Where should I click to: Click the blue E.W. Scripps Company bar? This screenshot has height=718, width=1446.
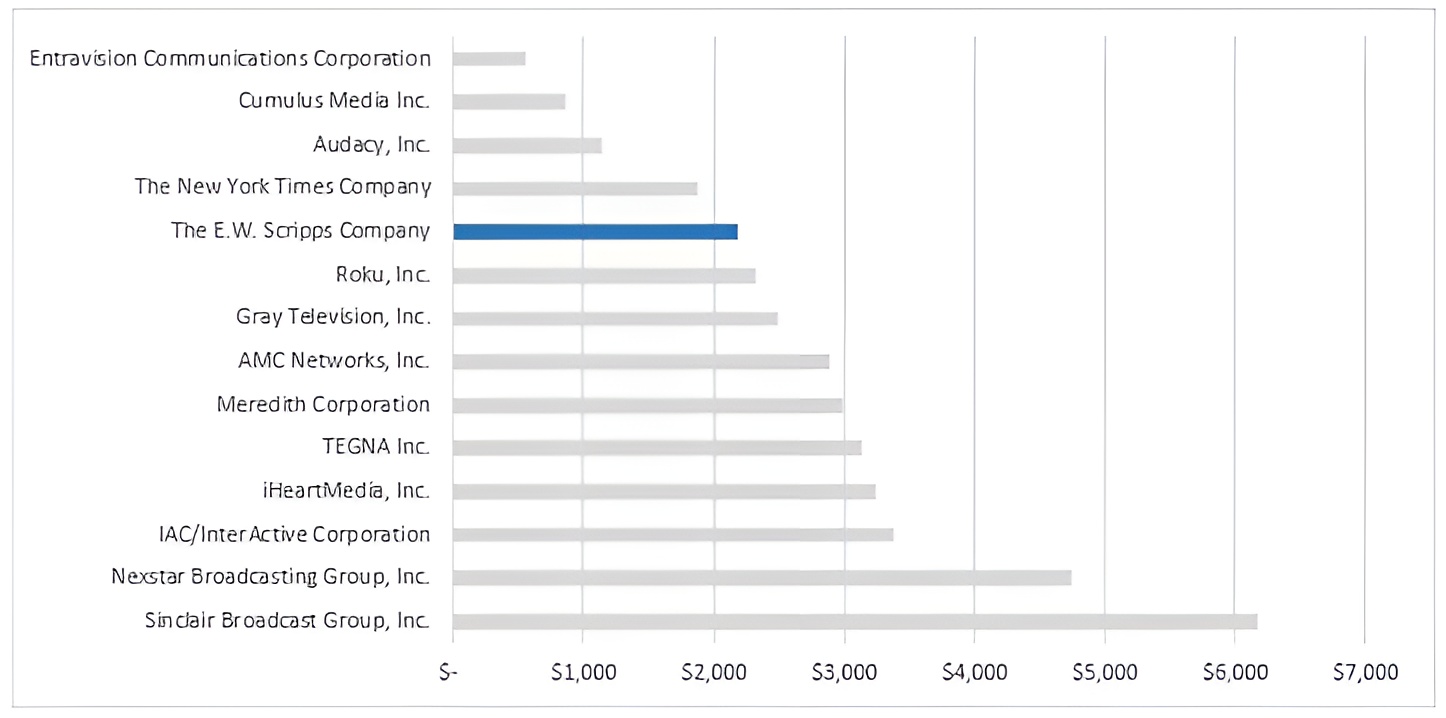click(x=595, y=231)
